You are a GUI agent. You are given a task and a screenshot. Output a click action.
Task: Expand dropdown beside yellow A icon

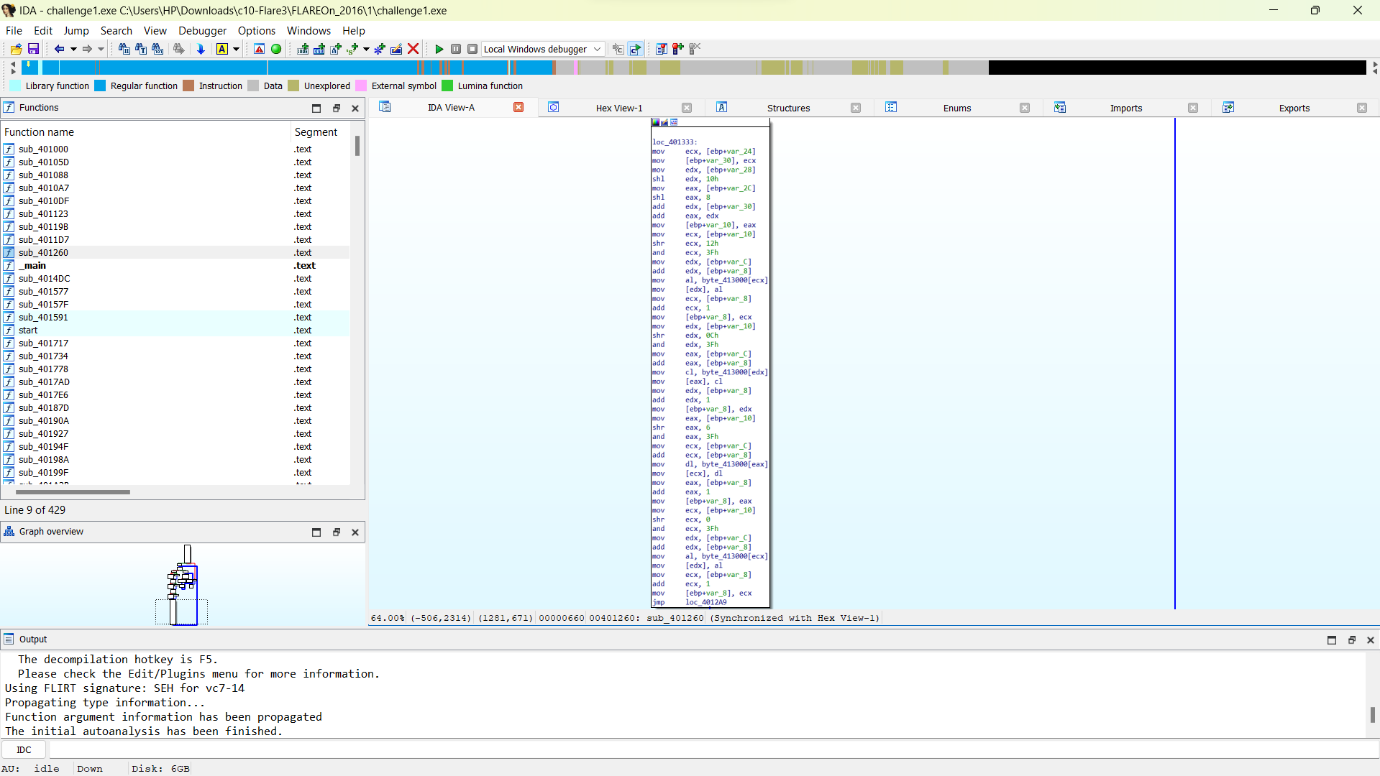point(236,49)
